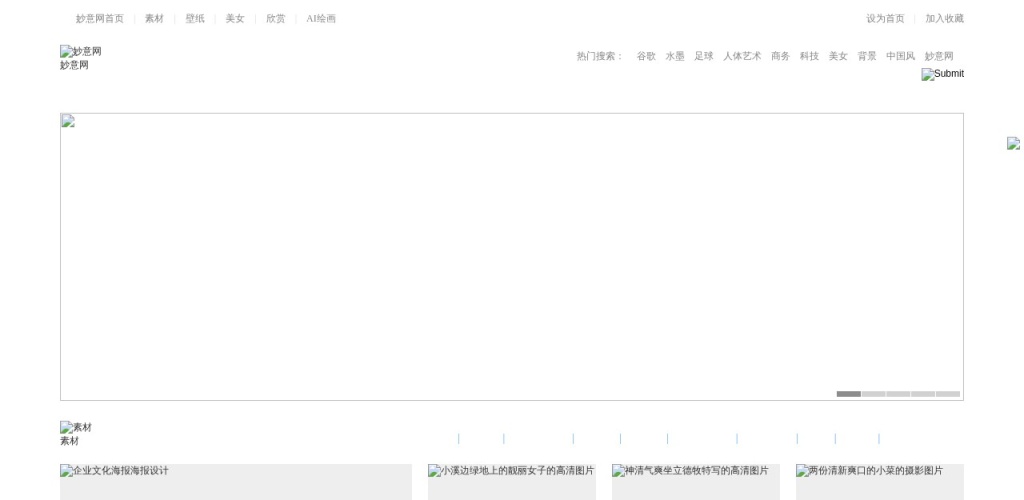This screenshot has height=500, width=1024.
Task: Search hot keyword 人体艺术
Action: (742, 57)
